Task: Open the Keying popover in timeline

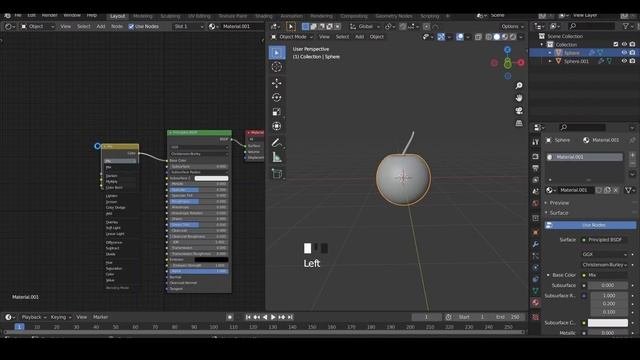Action: [60, 317]
